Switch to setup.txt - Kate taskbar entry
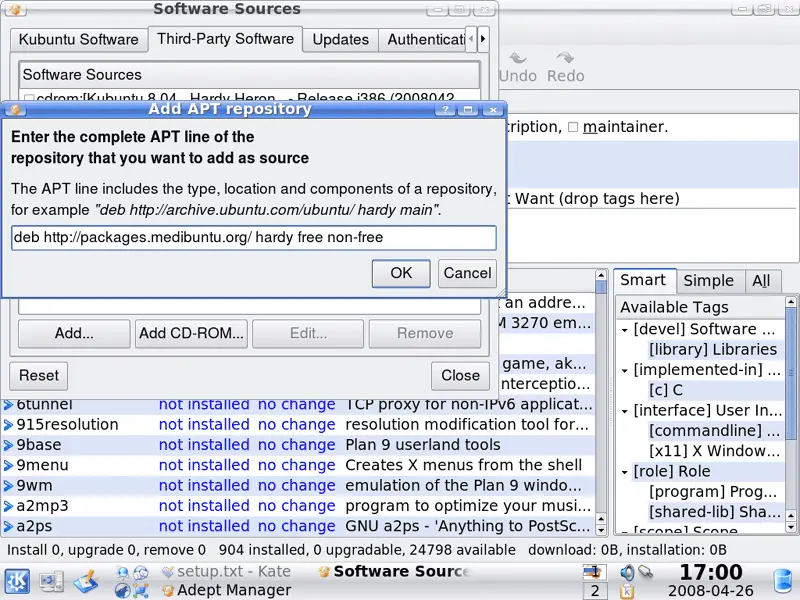Viewport: 800px width, 600px height. pos(226,571)
